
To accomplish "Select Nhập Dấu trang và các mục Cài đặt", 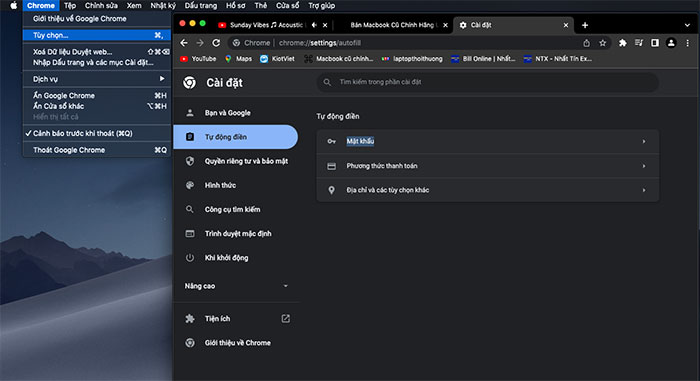I will pyautogui.click(x=97, y=63).
